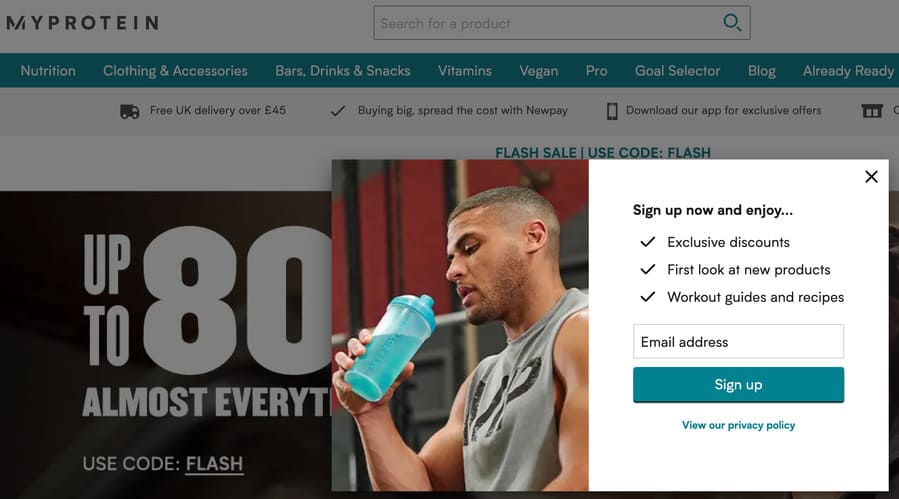This screenshot has height=499, width=899.
Task: Focus the Email address field
Action: [x=738, y=341]
